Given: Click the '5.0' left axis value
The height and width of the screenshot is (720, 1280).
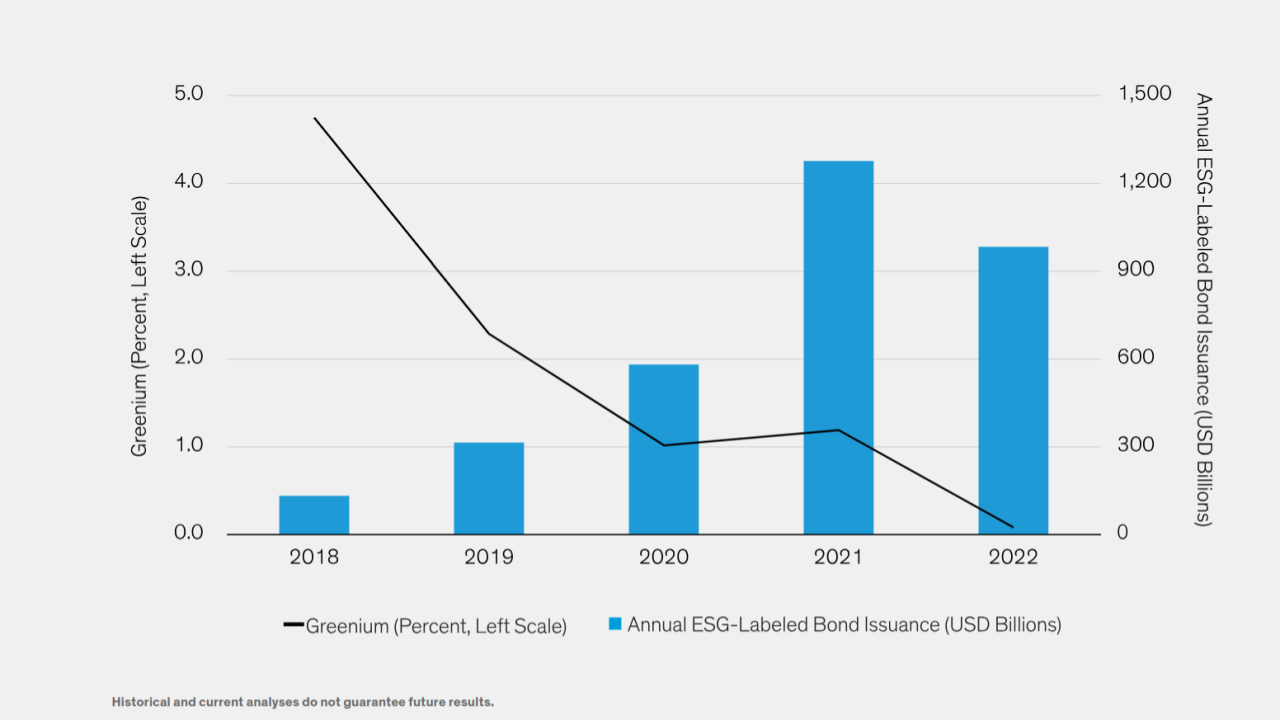Looking at the screenshot, I should [189, 94].
